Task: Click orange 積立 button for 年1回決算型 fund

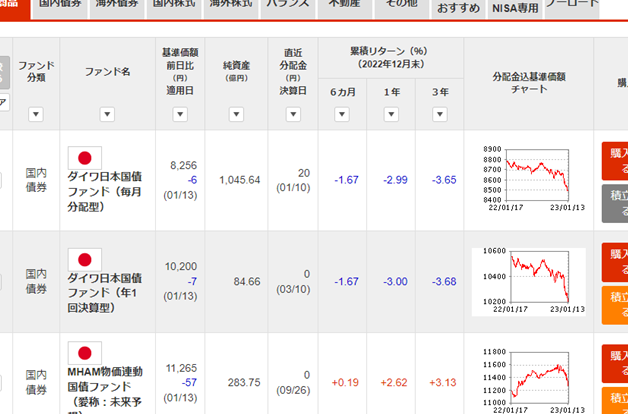Action: pos(615,305)
